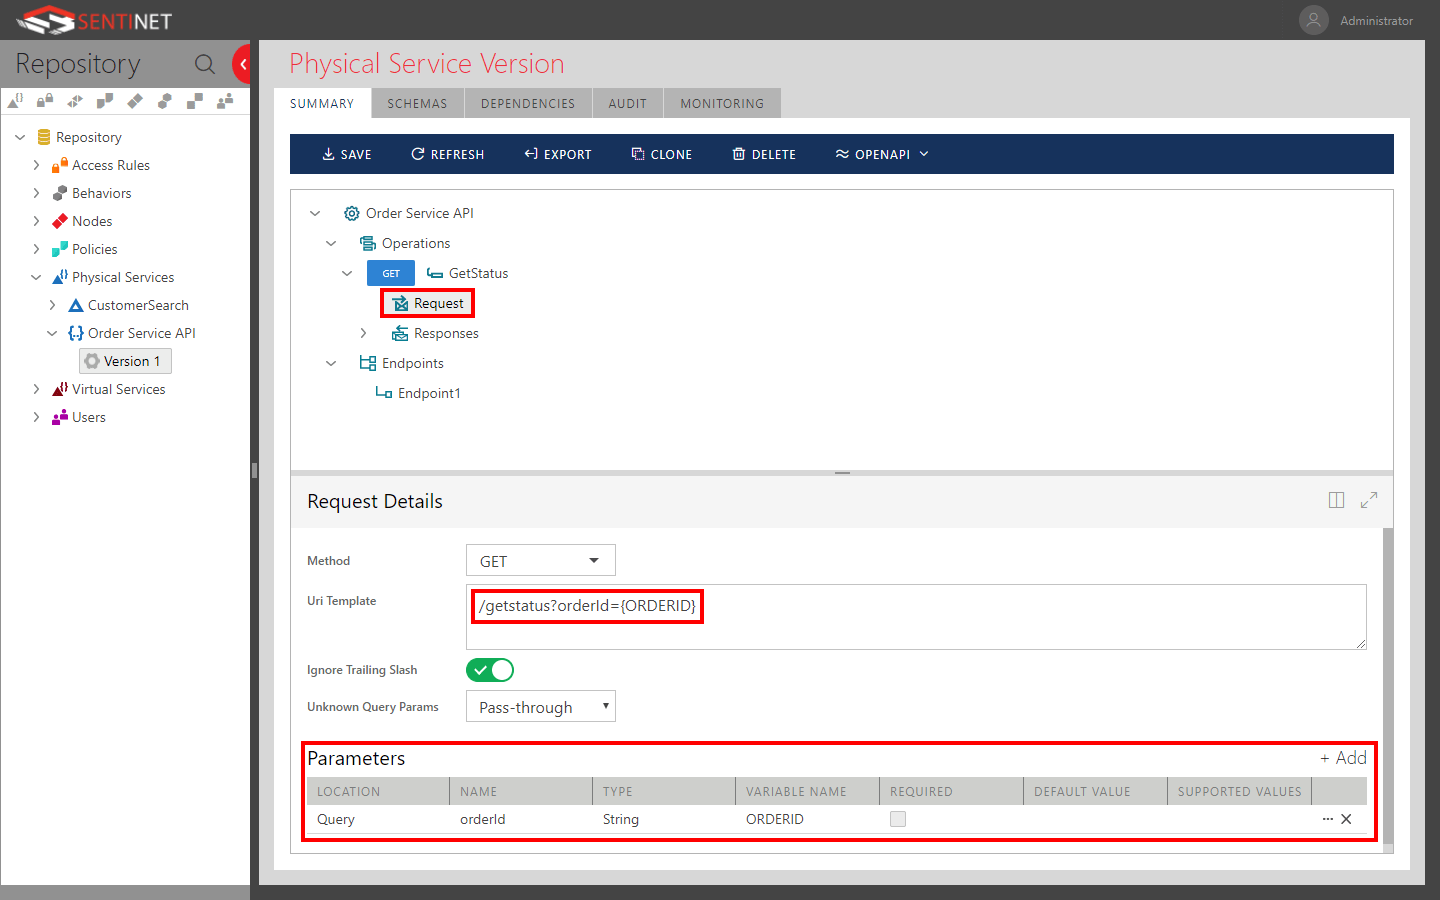
Task: Click the arrow-diamonds toolbar icon beside padlocks
Action: tap(75, 100)
